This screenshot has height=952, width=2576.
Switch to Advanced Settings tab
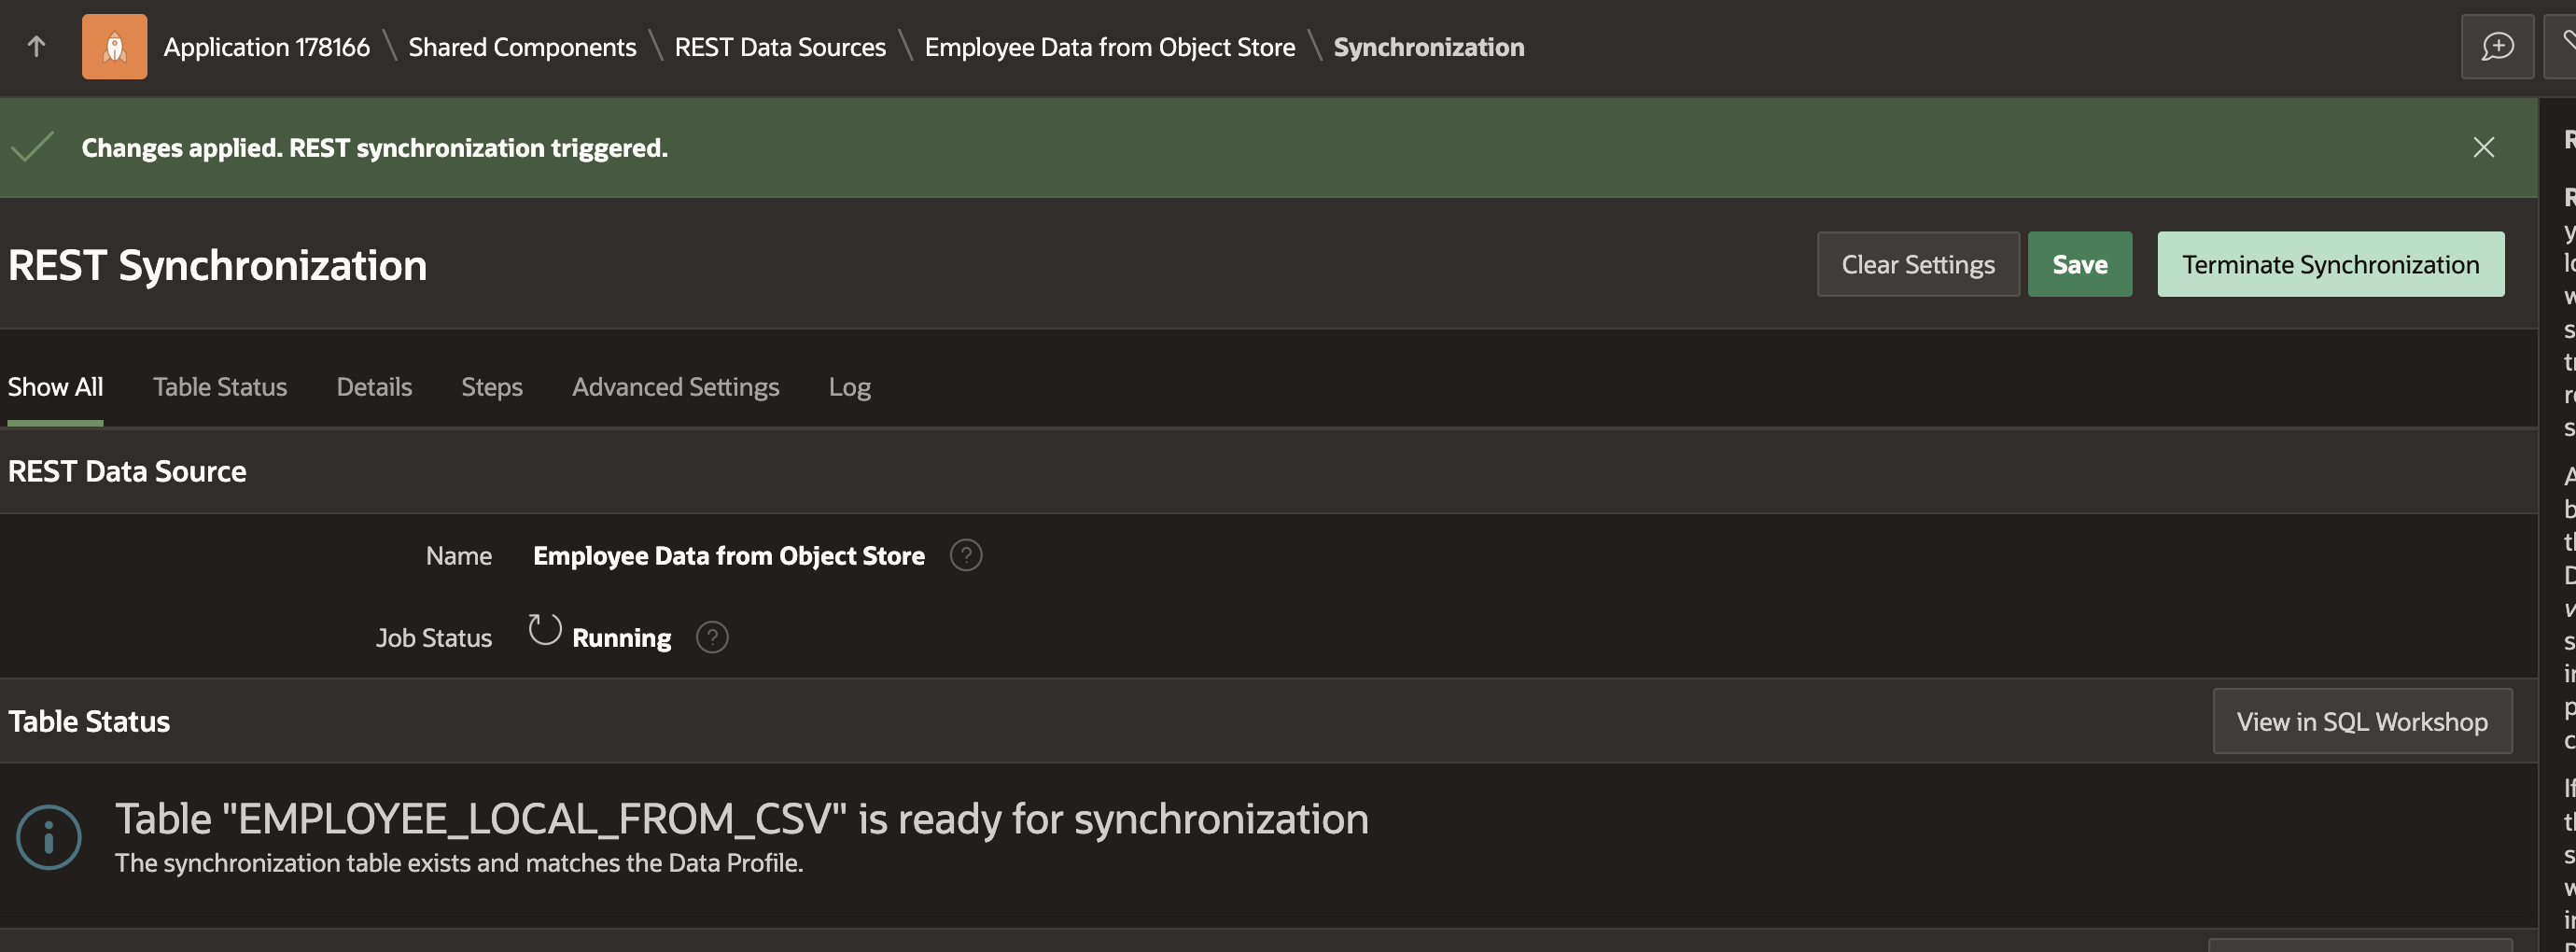[675, 387]
